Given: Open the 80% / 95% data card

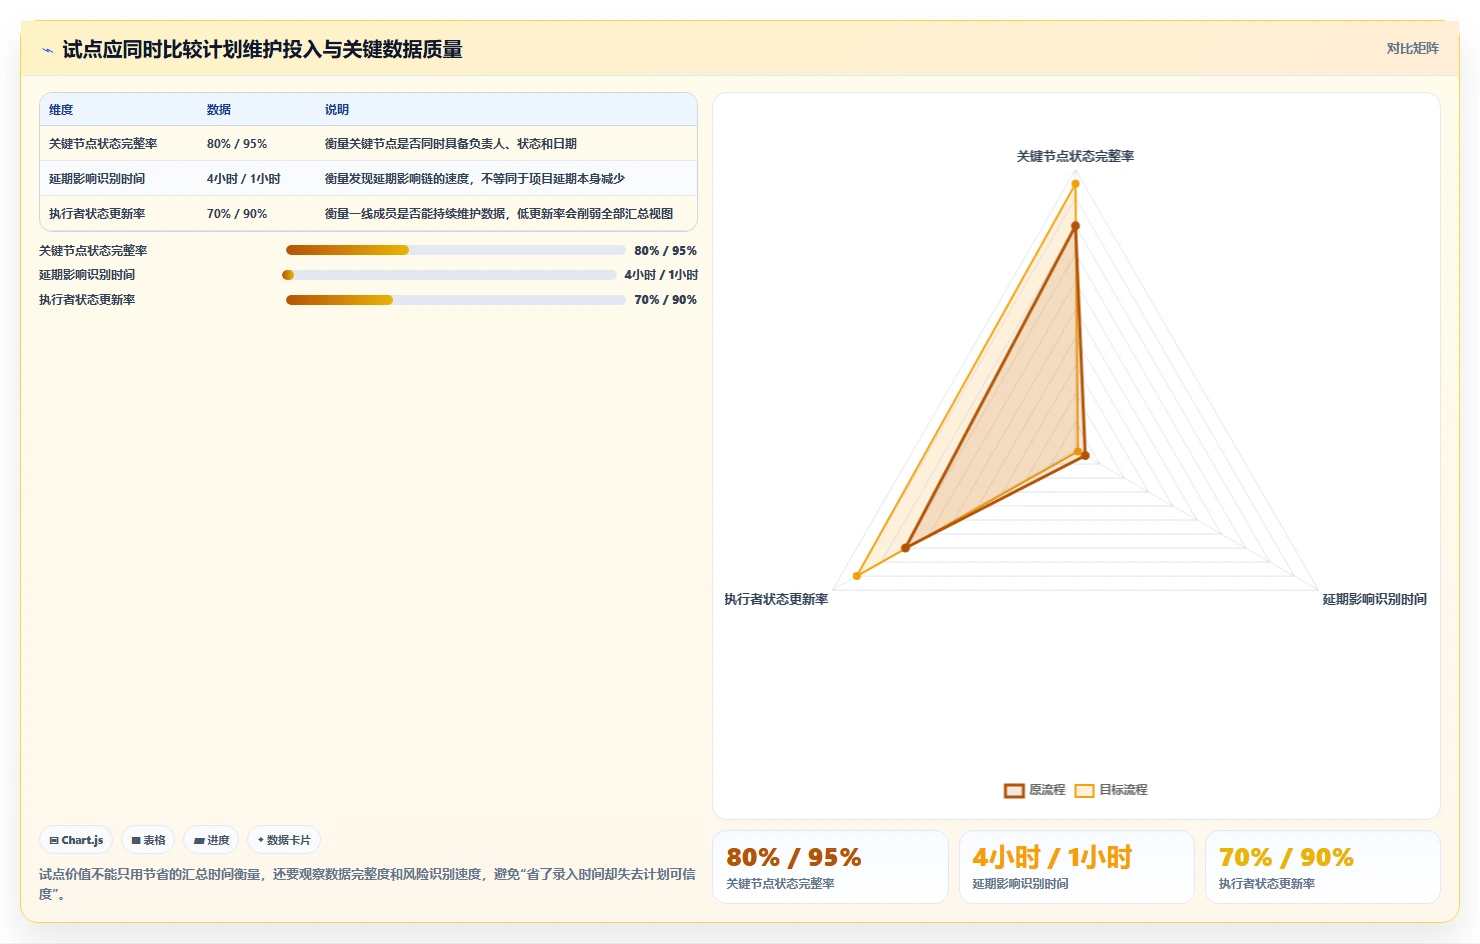Looking at the screenshot, I should tap(830, 867).
